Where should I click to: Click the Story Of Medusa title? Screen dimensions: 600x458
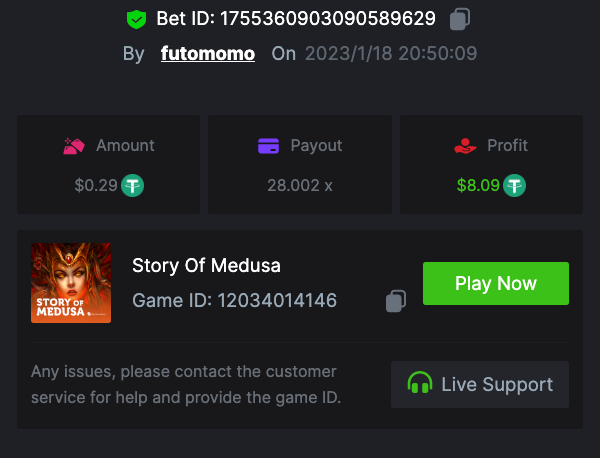click(x=207, y=265)
